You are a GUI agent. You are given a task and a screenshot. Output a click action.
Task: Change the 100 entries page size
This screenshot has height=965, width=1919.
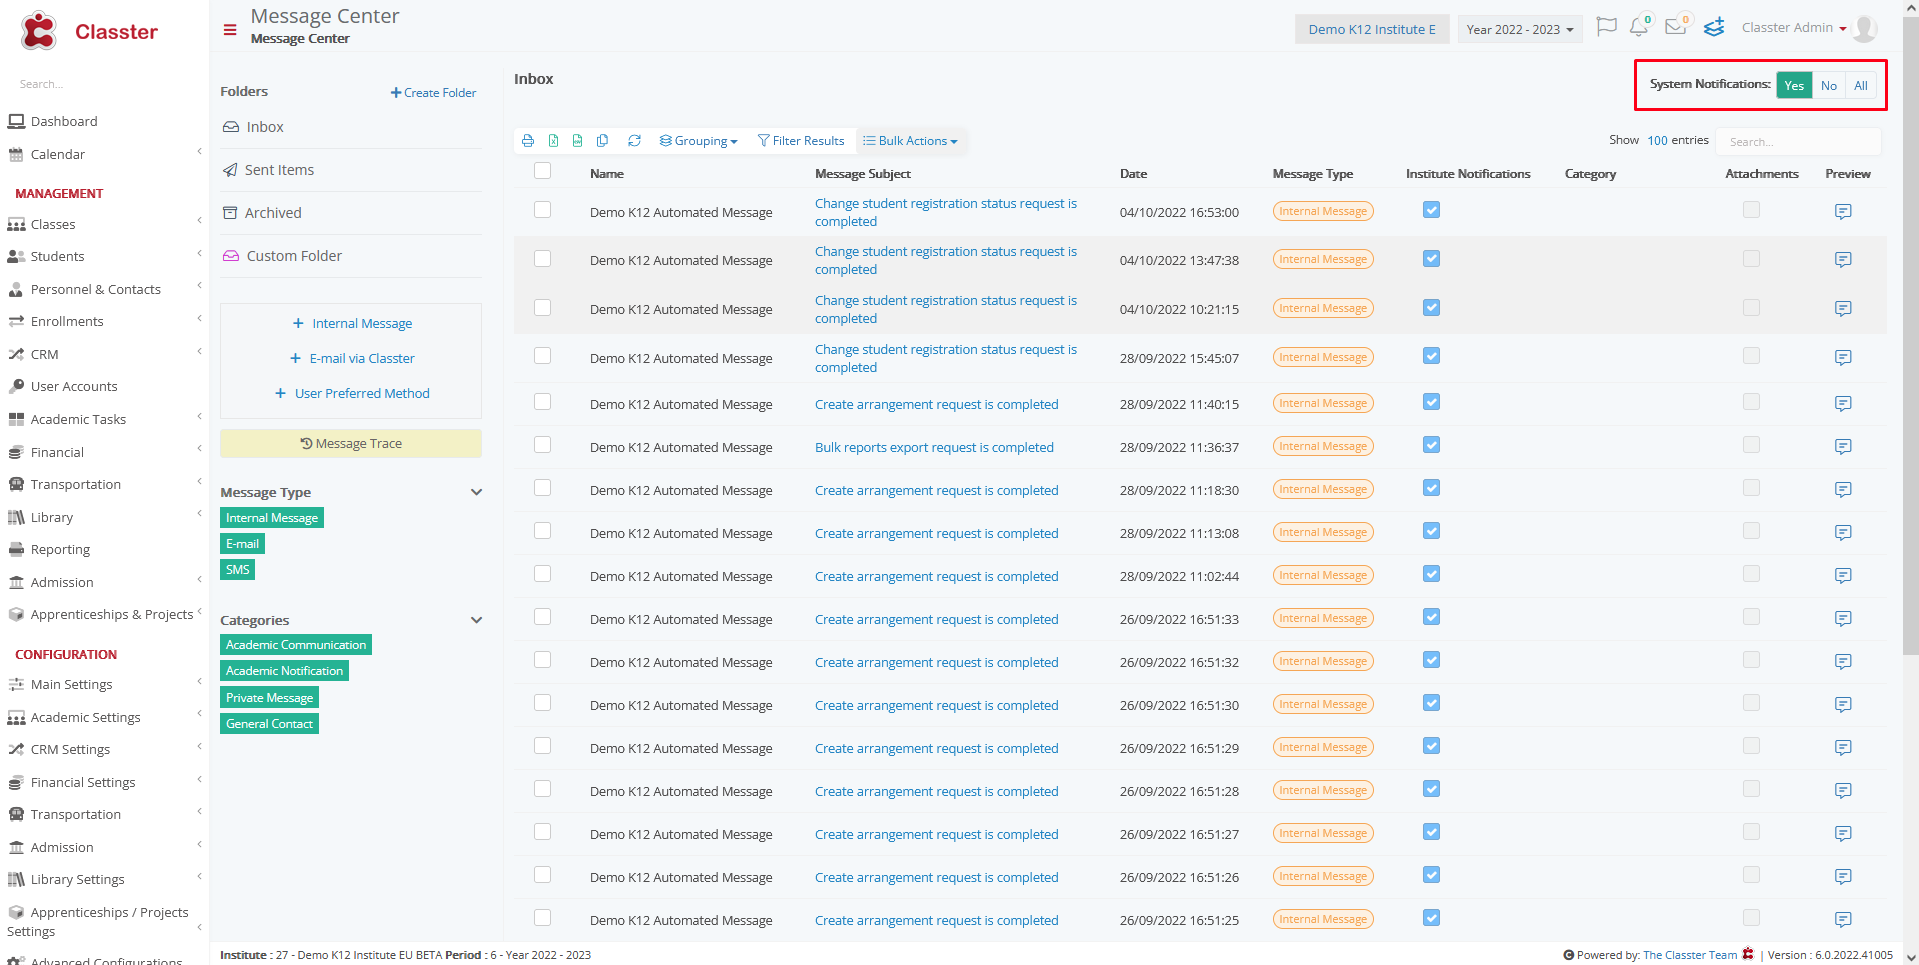pos(1657,141)
